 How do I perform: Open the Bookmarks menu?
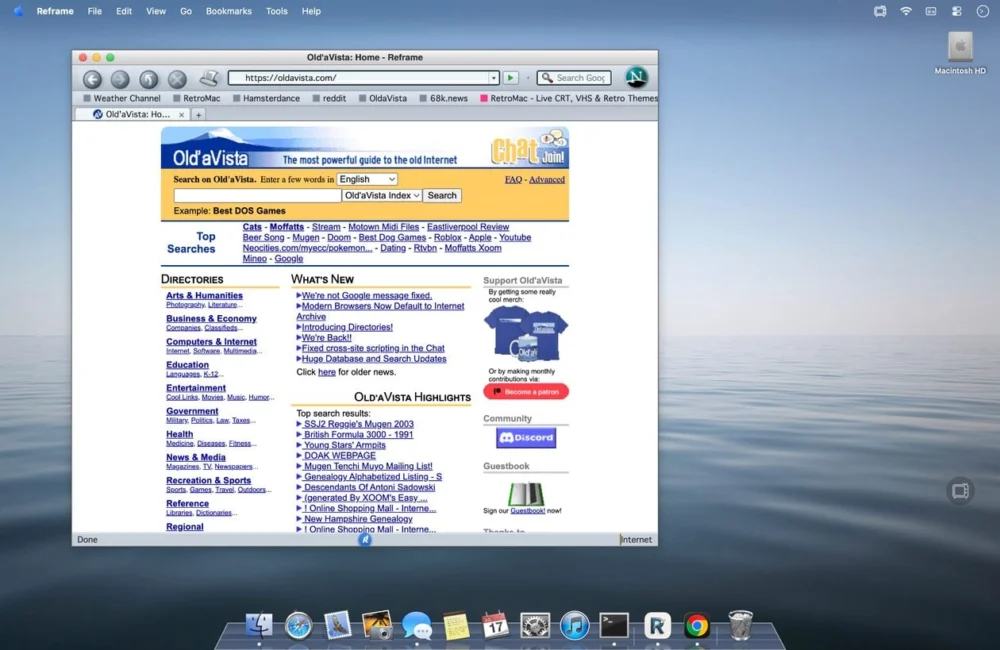pos(228,11)
